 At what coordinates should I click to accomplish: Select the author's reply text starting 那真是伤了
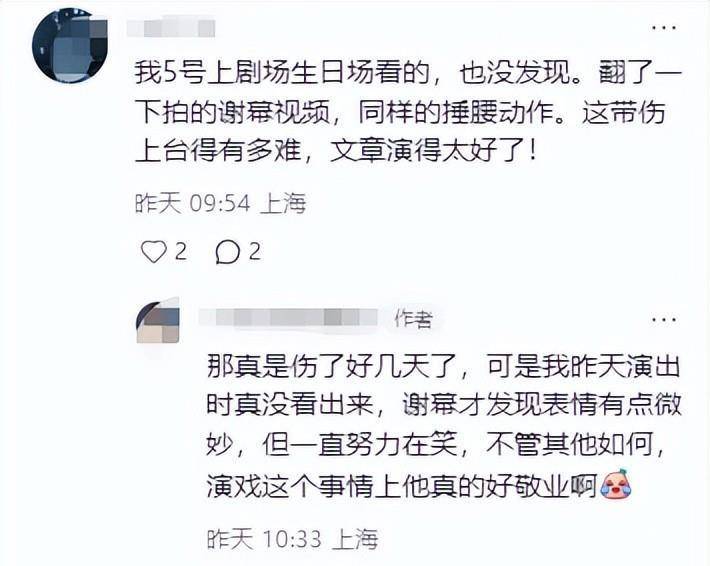pyautogui.click(x=444, y=426)
